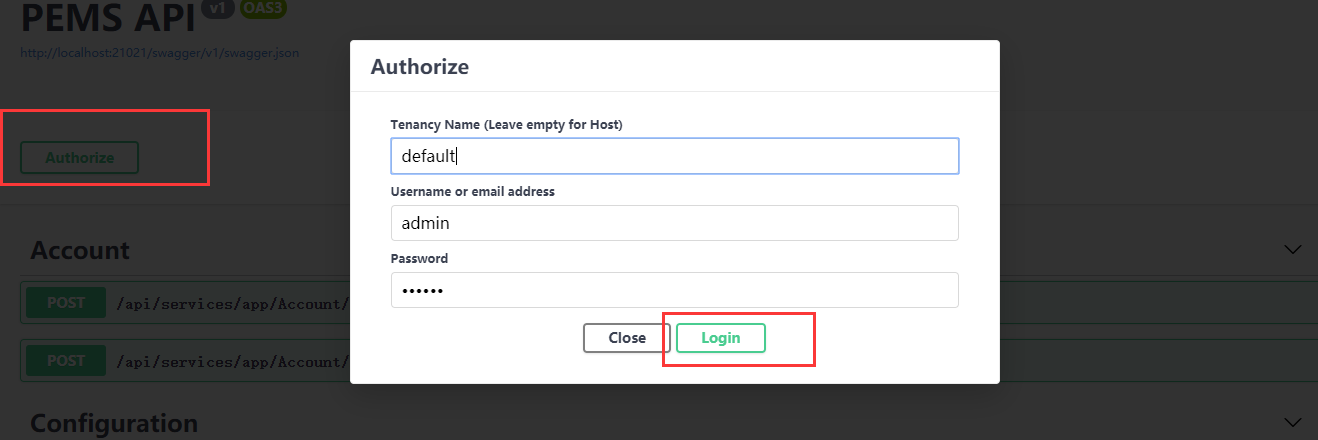Viewport: 1318px width, 440px height.
Task: Click the v1 version badge
Action: (216, 8)
